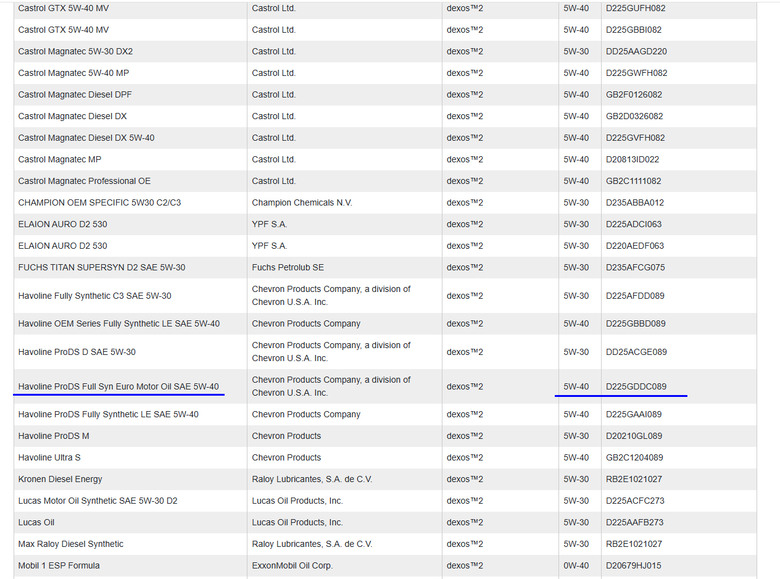Click Lucas Oil Products, Inc. in Lucas Oil row
Viewport: 780px width, 579px height.
tap(297, 522)
